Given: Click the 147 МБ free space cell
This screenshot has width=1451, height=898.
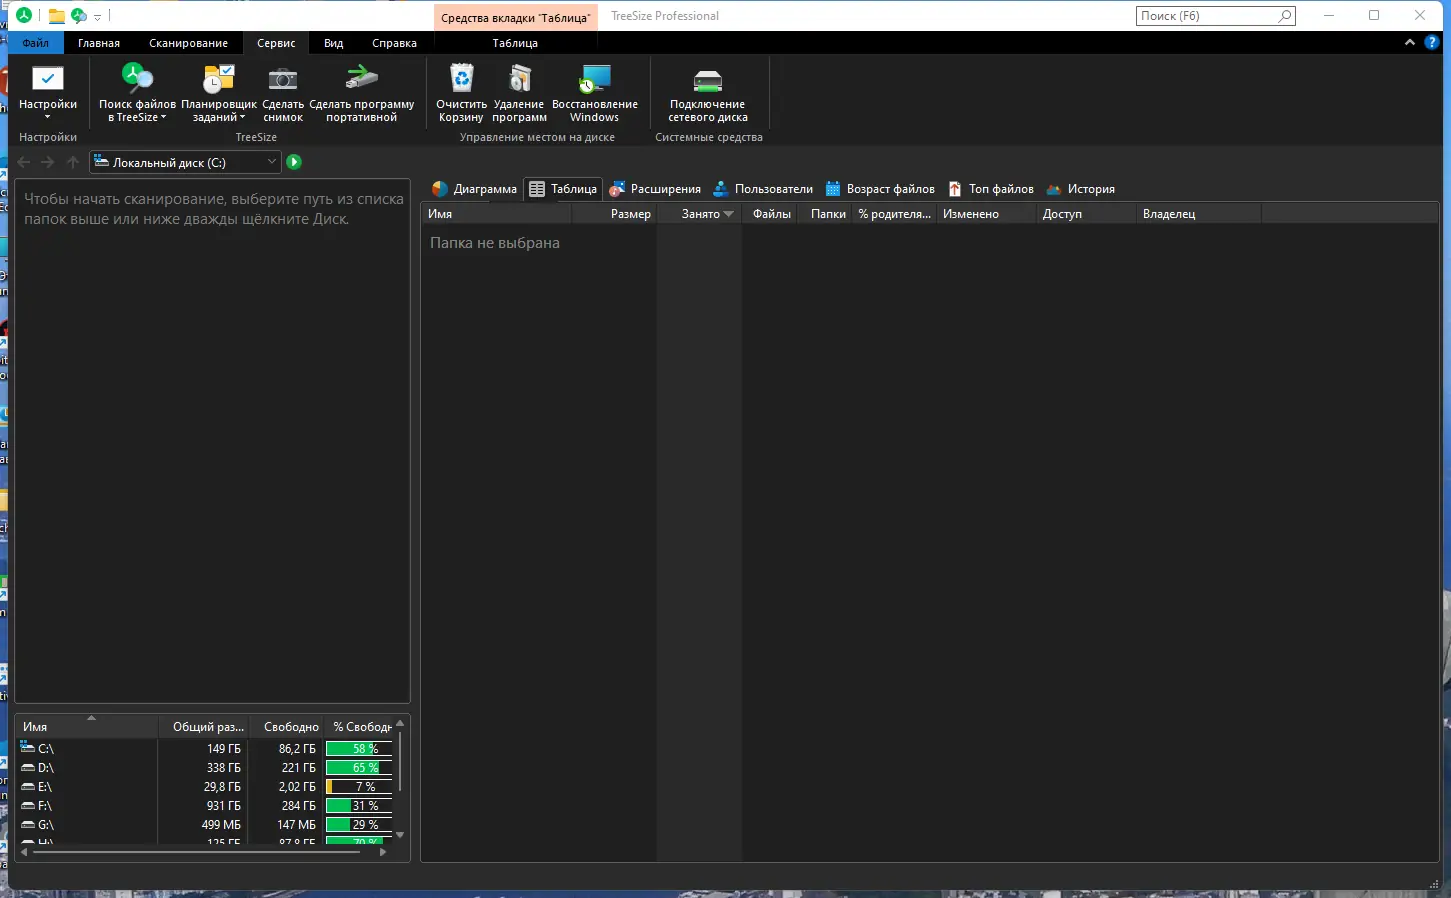Looking at the screenshot, I should coord(296,825).
